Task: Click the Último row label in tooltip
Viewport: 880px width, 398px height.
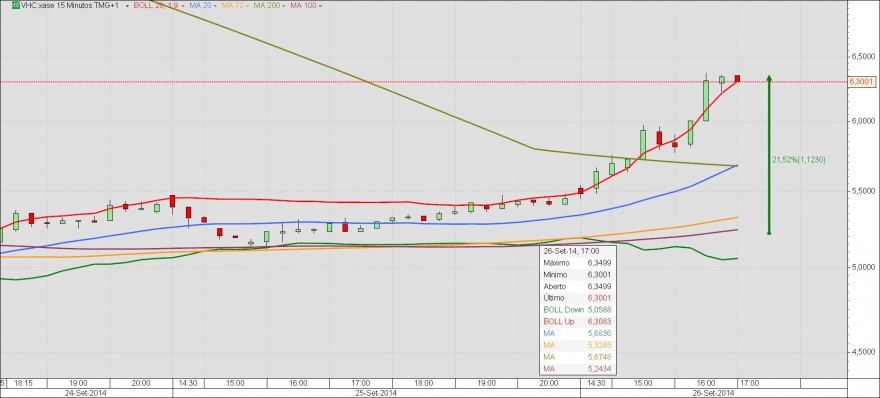Action: 554,298
